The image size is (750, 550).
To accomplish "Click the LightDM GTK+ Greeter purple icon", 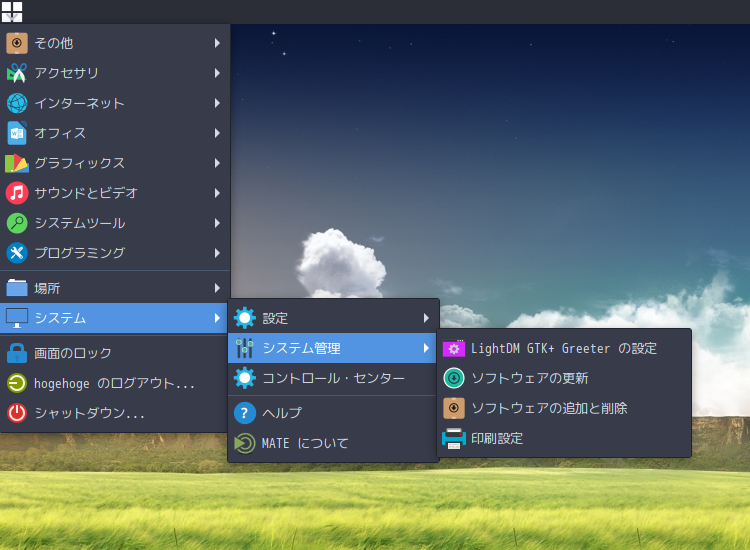I will (454, 348).
